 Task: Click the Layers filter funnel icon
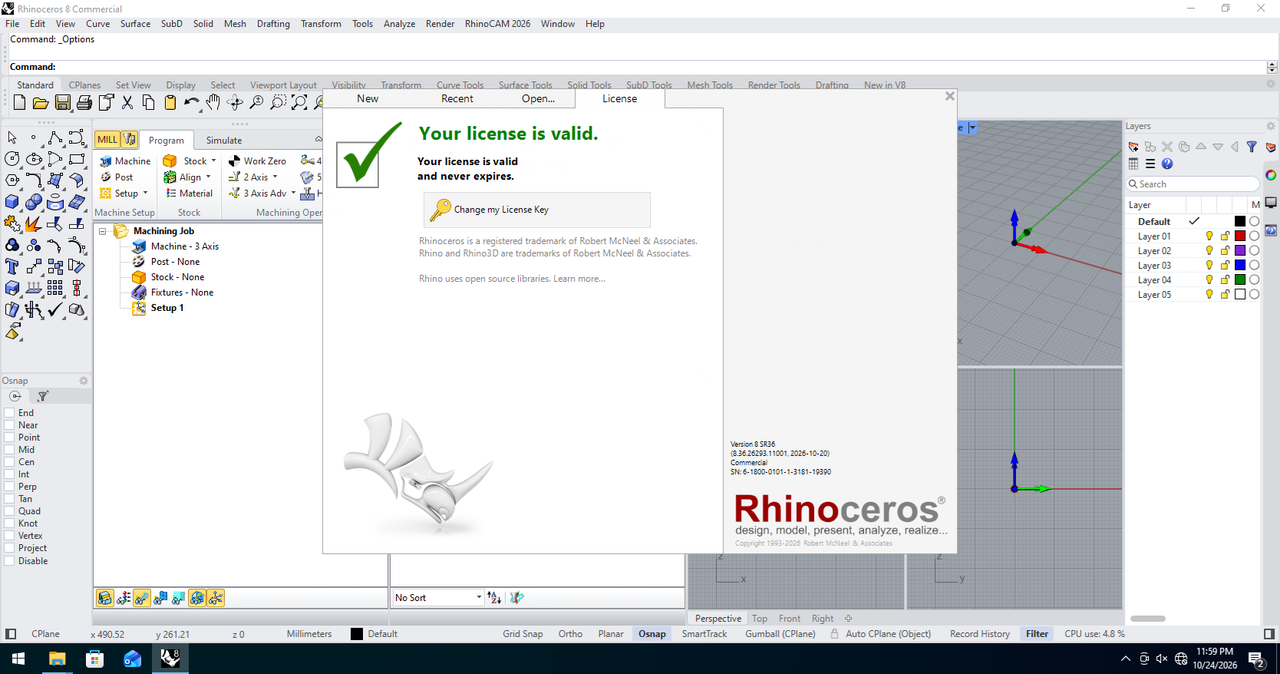coord(1251,146)
